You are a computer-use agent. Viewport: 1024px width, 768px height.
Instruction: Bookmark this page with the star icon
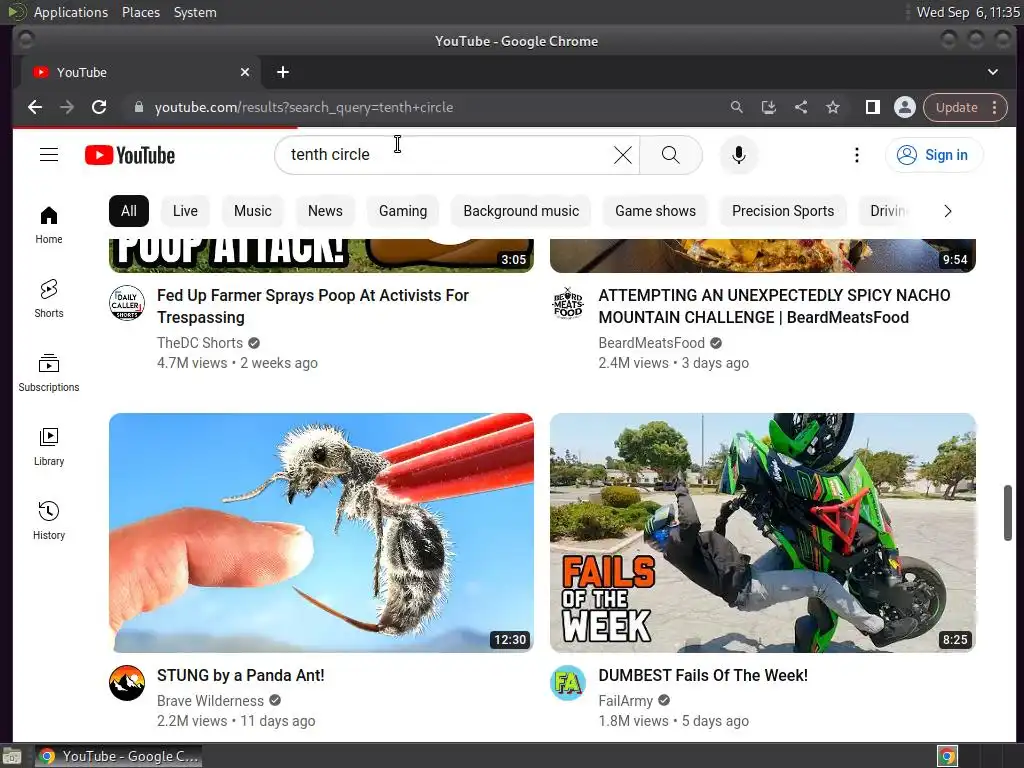pyautogui.click(x=833, y=107)
